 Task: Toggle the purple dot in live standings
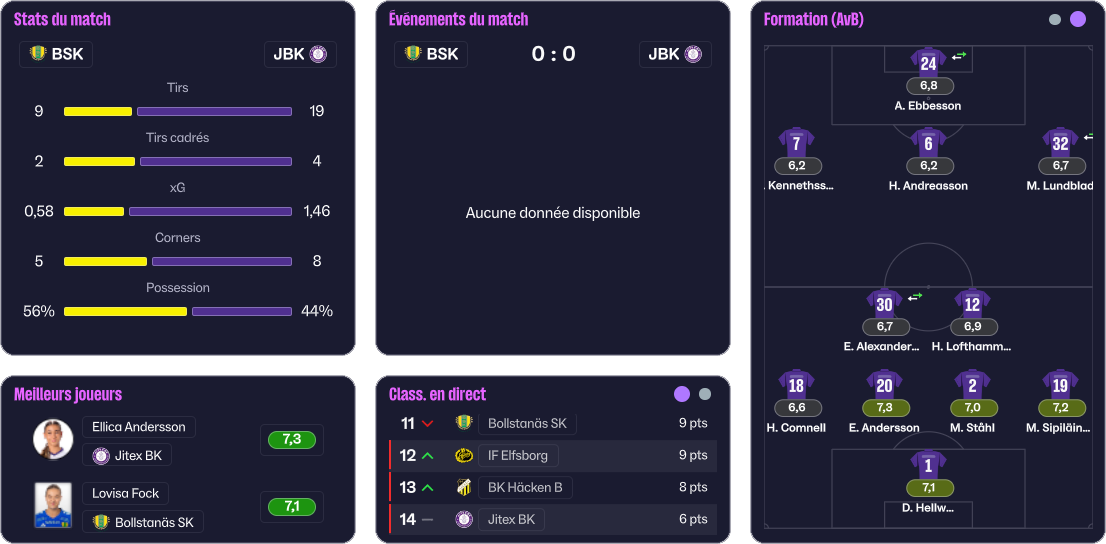pyautogui.click(x=682, y=394)
